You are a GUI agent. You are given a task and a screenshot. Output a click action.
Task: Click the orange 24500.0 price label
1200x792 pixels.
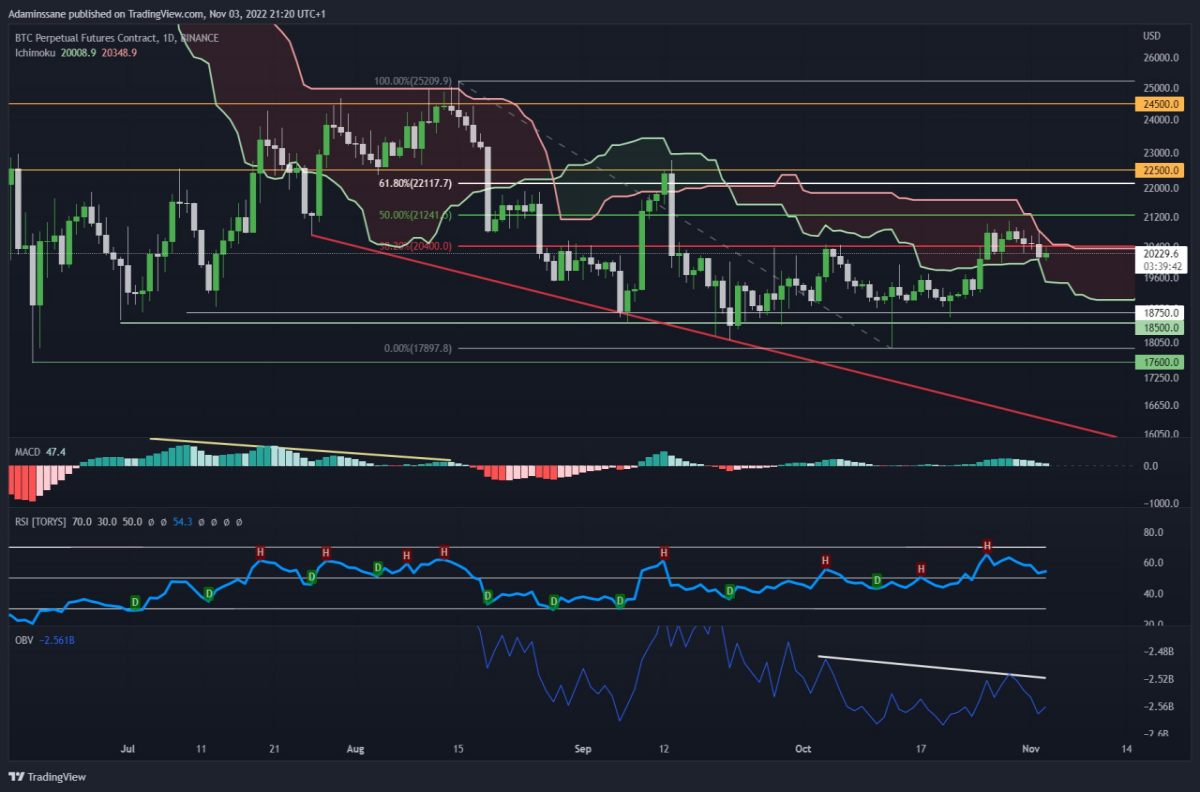1159,103
